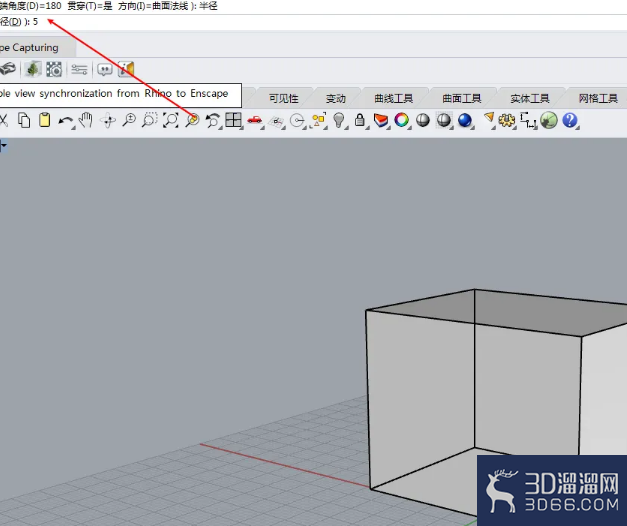Open Enscape settings sliders icon
The height and width of the screenshot is (526, 627).
79,69
